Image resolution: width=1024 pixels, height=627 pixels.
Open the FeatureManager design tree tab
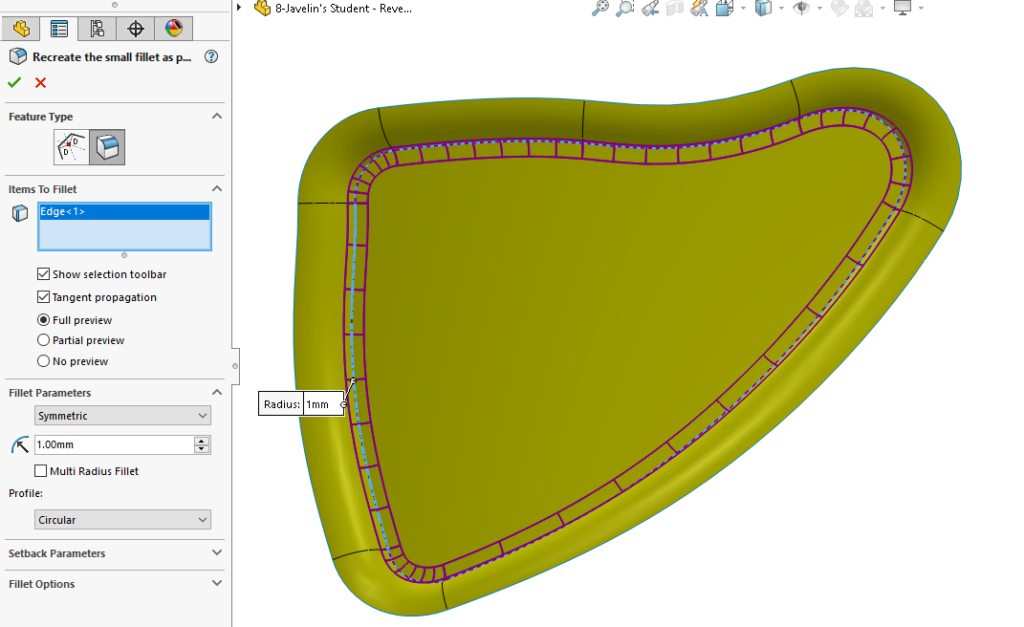21,29
